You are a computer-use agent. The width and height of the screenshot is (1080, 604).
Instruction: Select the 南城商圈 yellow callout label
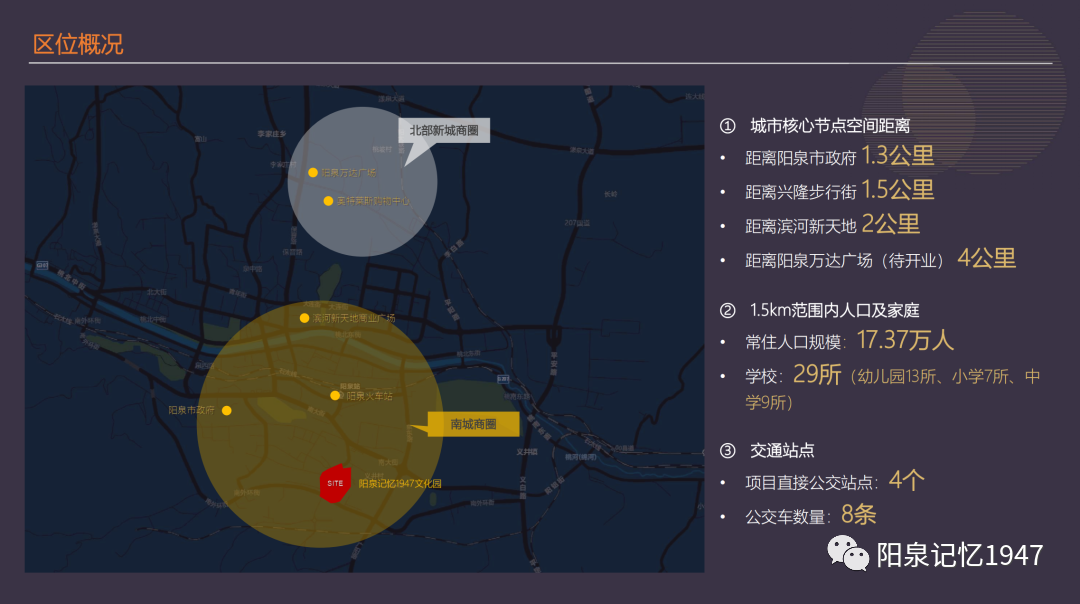pyautogui.click(x=474, y=424)
